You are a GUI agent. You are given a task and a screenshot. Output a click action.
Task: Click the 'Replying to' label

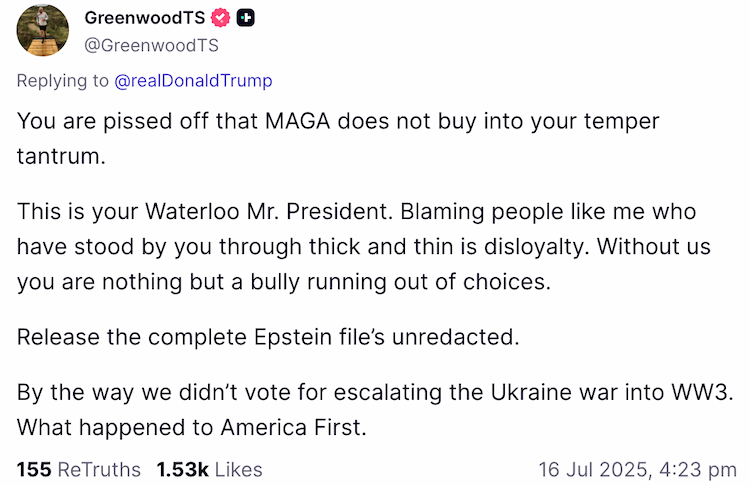tap(62, 81)
